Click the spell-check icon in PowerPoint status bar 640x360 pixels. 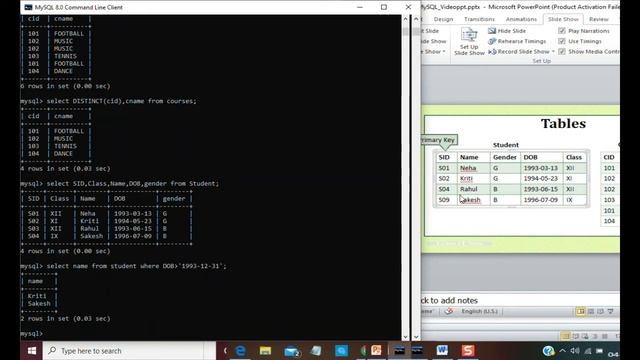(x=449, y=311)
